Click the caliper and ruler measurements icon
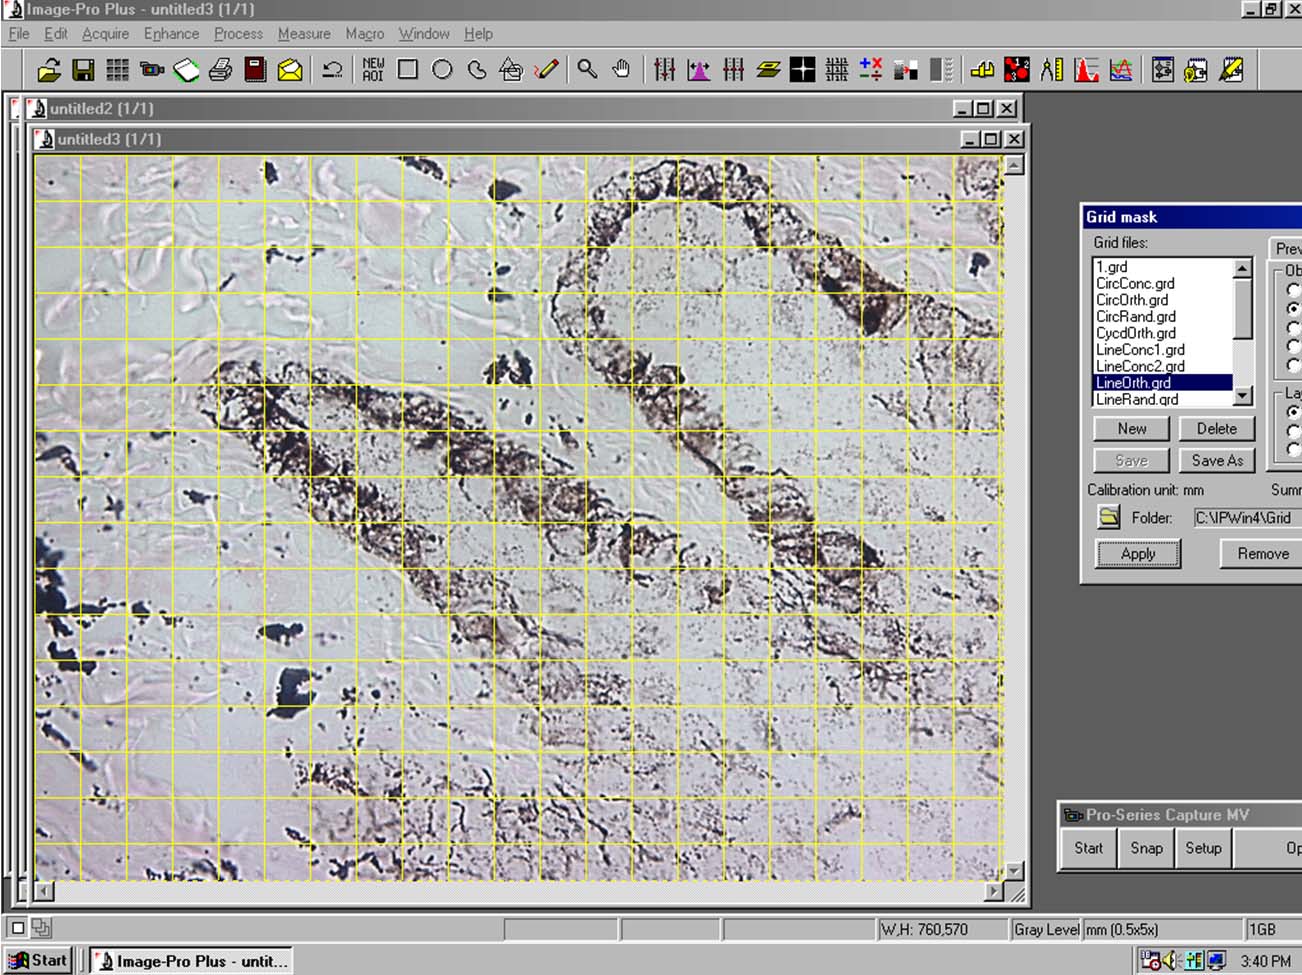1302x975 pixels. pos(1051,70)
